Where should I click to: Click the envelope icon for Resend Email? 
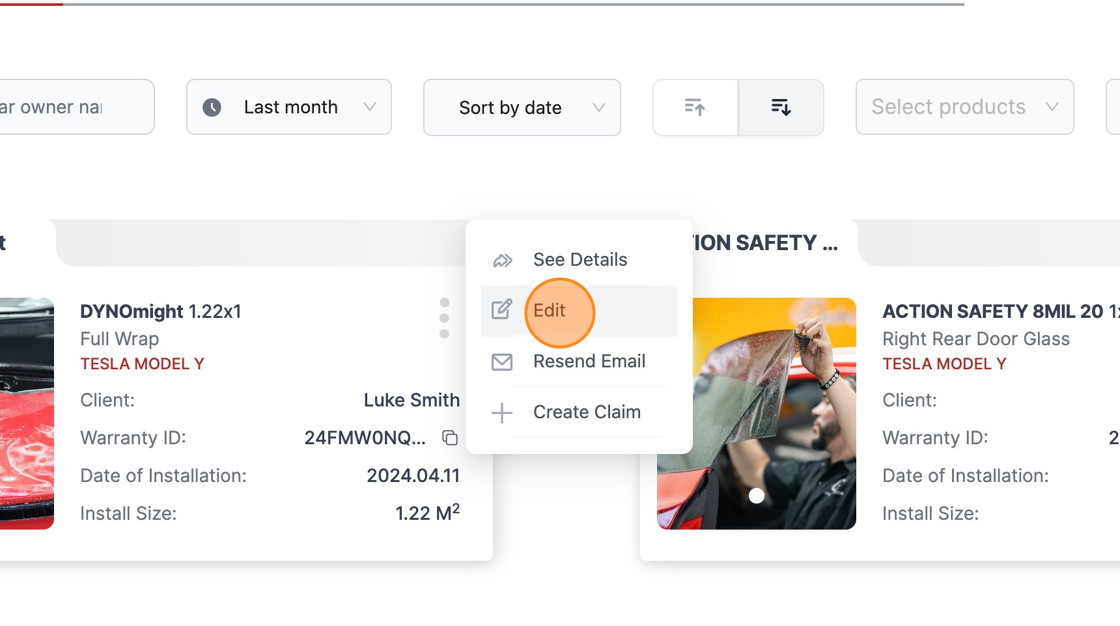click(502, 362)
